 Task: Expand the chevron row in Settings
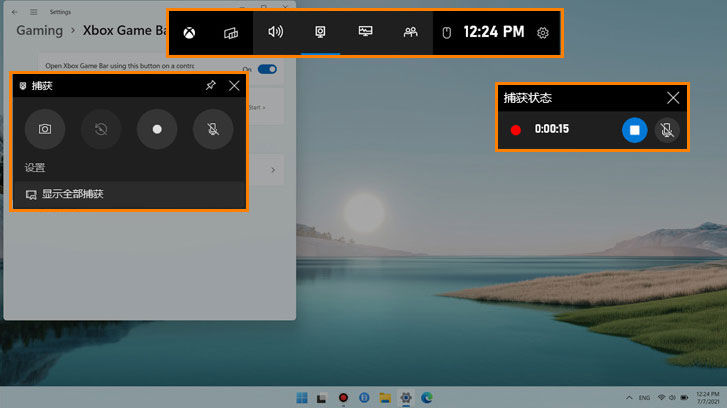[273, 170]
